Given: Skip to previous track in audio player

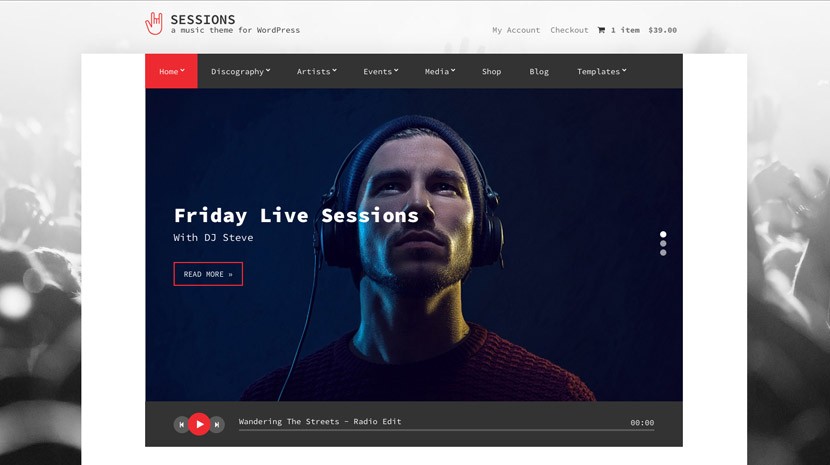Looking at the screenshot, I should point(181,425).
